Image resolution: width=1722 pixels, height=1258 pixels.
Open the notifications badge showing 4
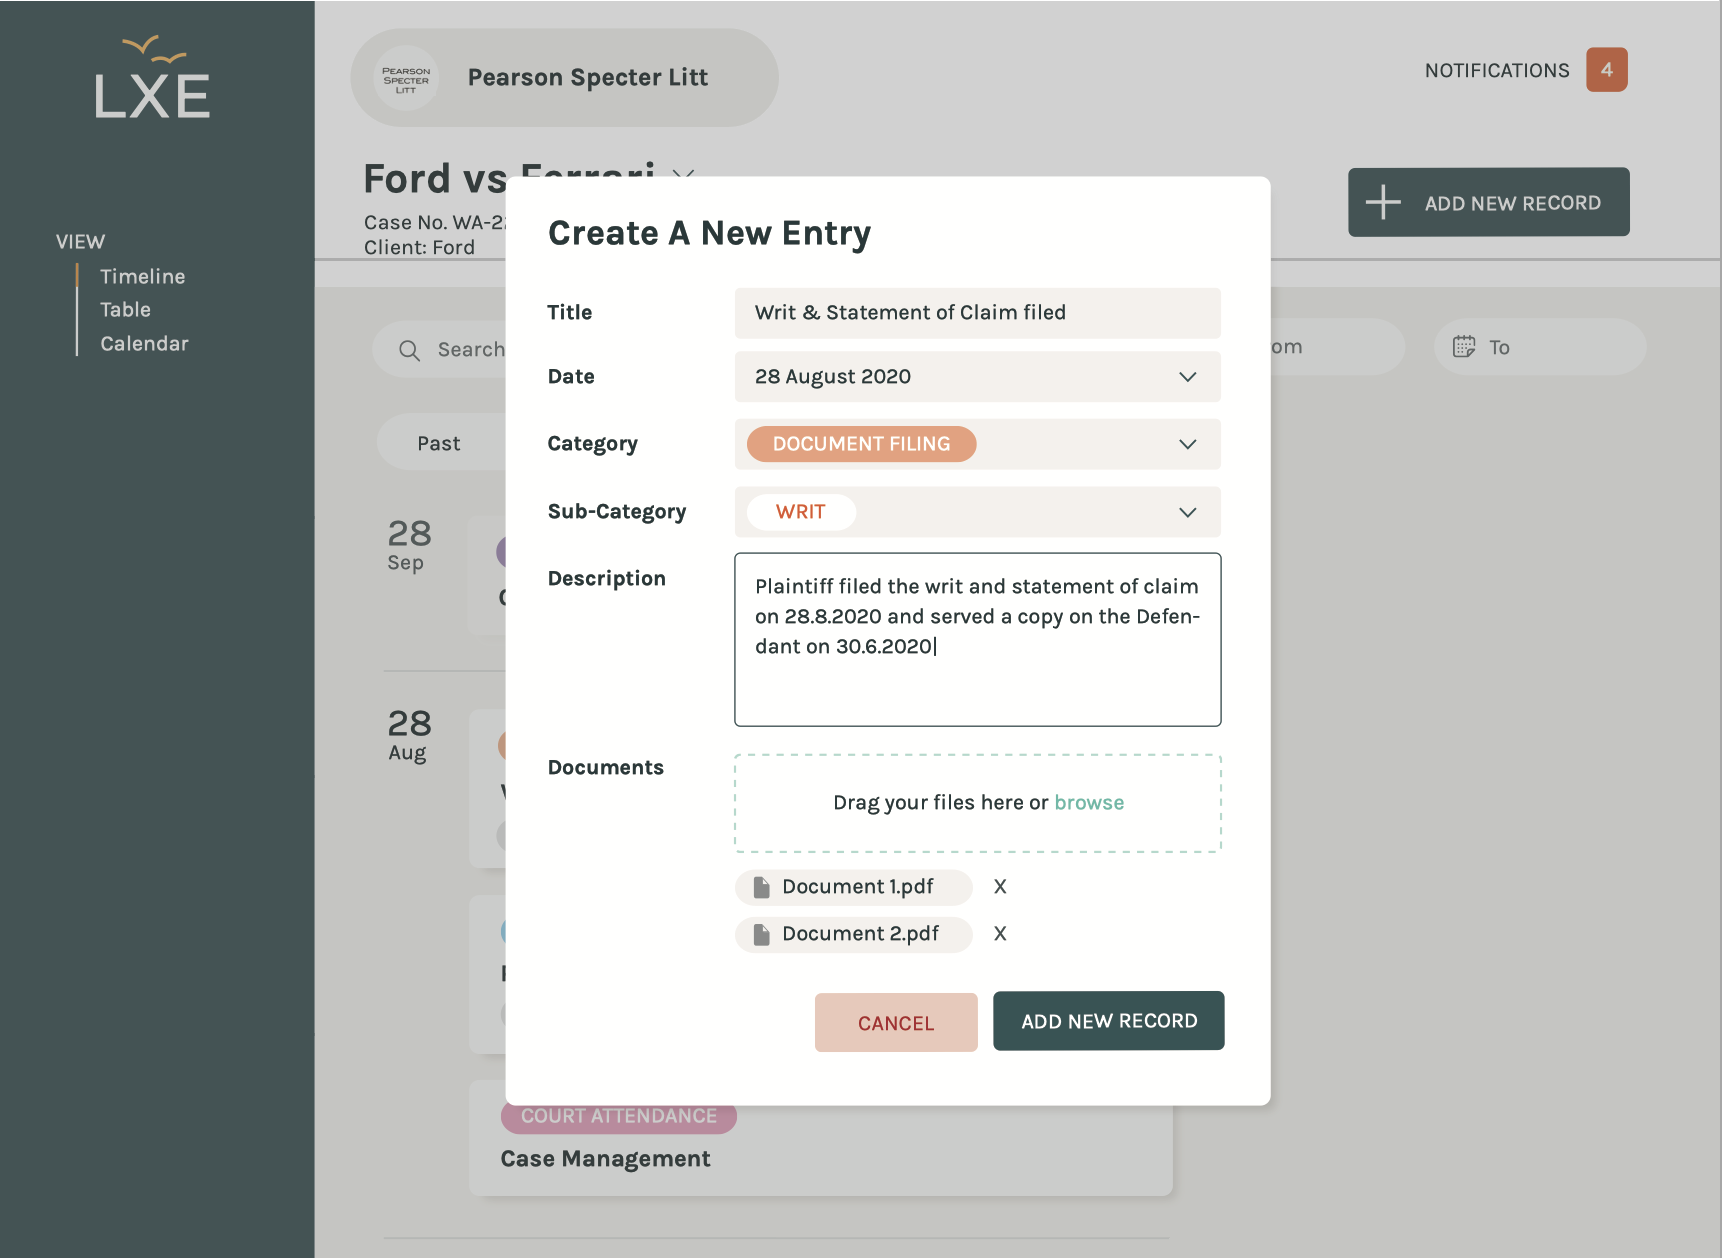1606,70
